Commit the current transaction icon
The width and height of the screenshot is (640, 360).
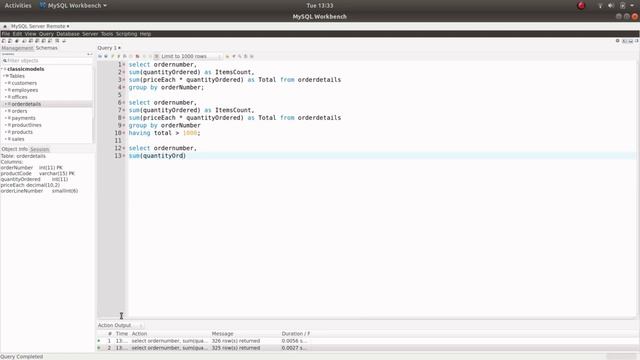pos(144,56)
